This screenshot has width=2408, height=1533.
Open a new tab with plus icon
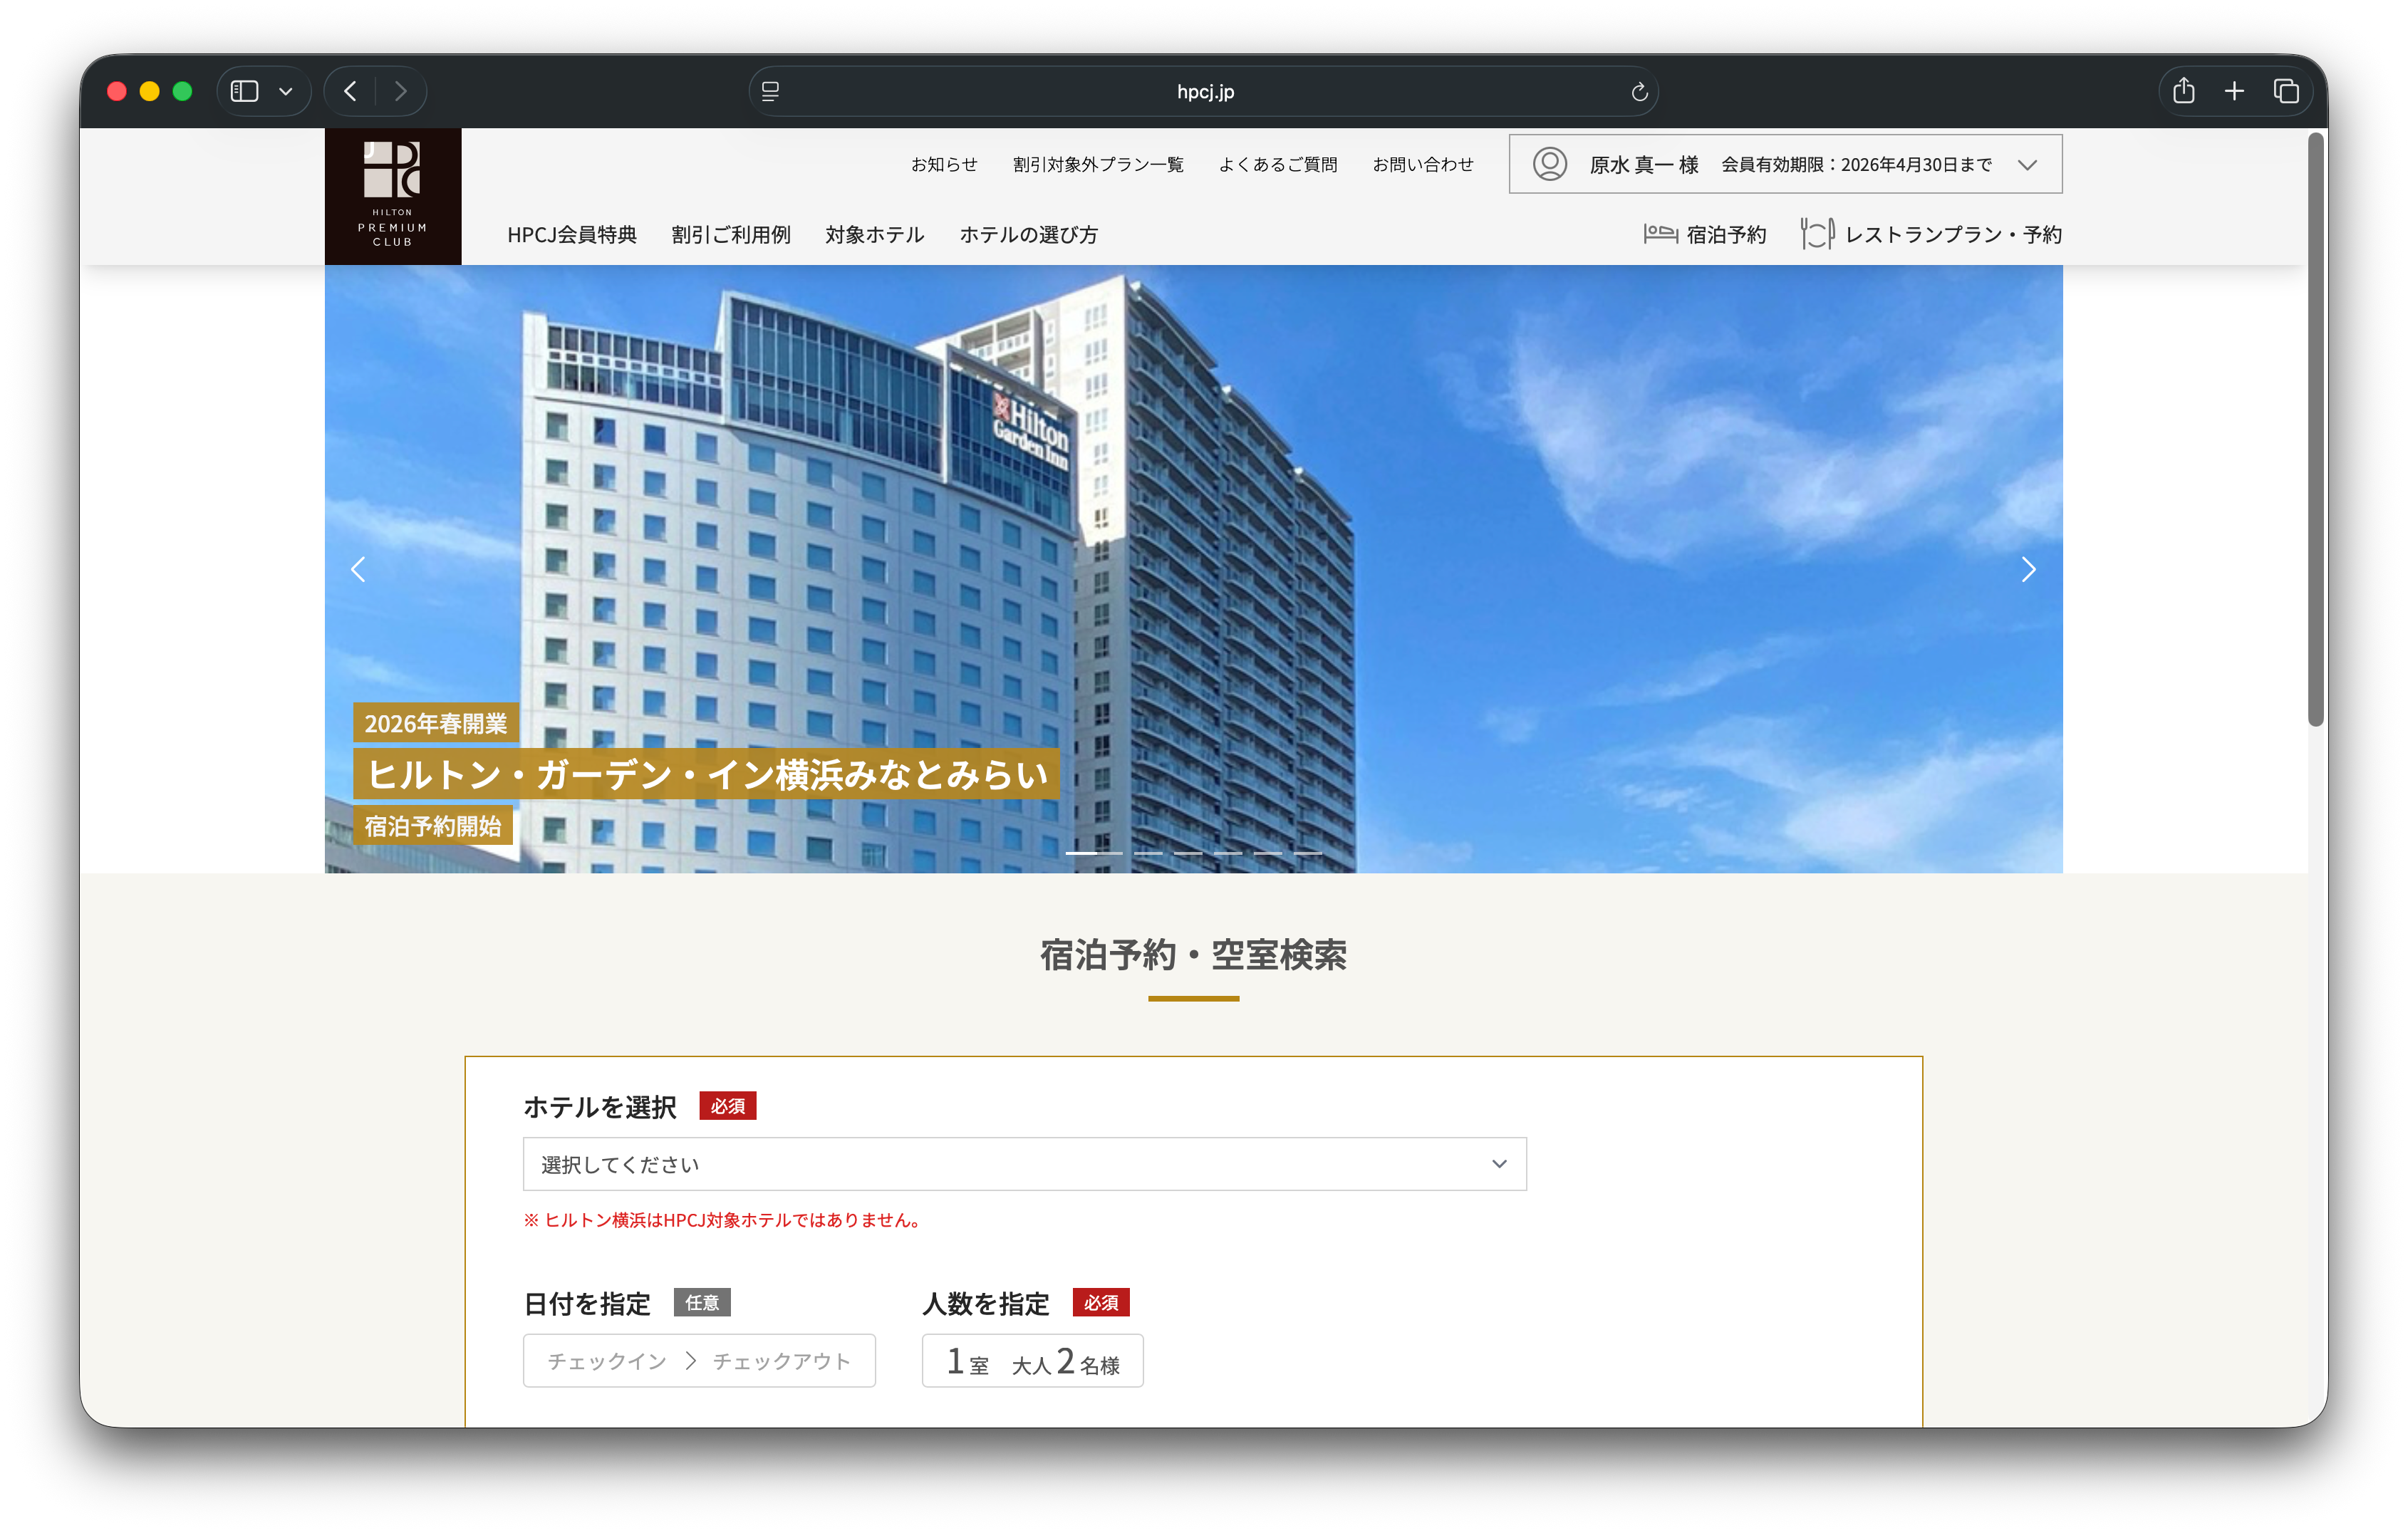click(x=2234, y=91)
